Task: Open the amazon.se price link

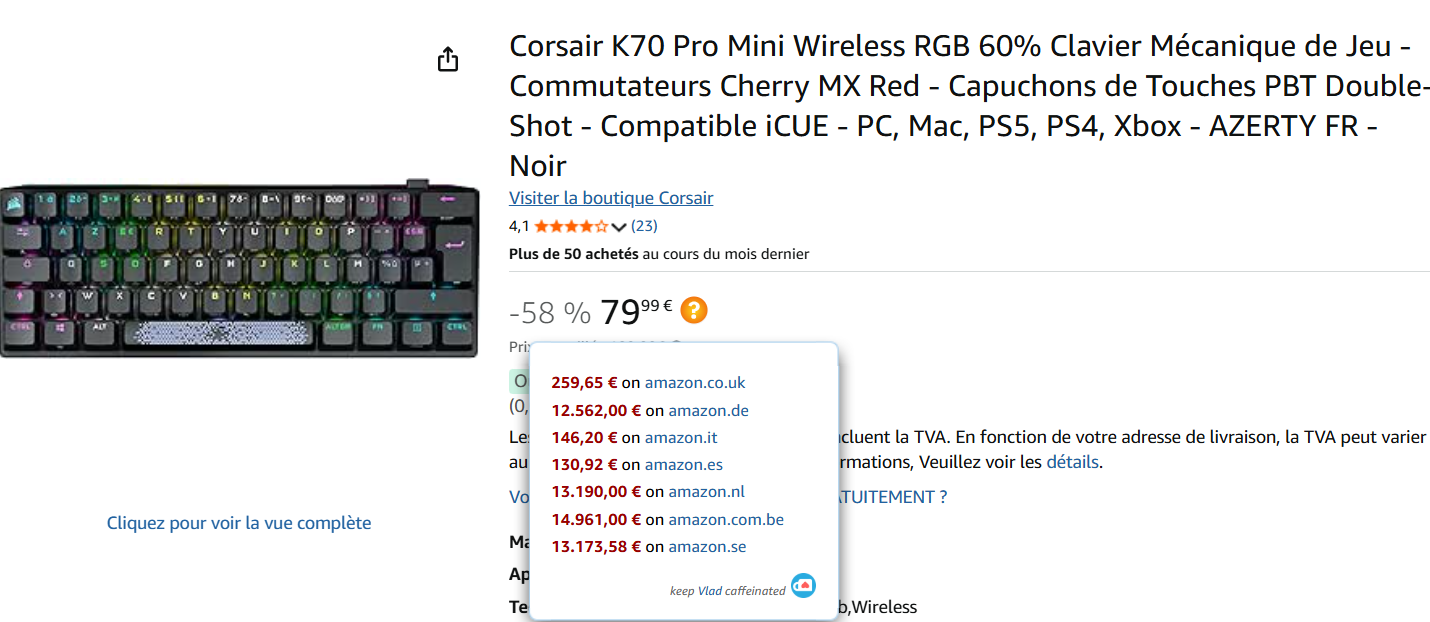Action: (x=707, y=546)
